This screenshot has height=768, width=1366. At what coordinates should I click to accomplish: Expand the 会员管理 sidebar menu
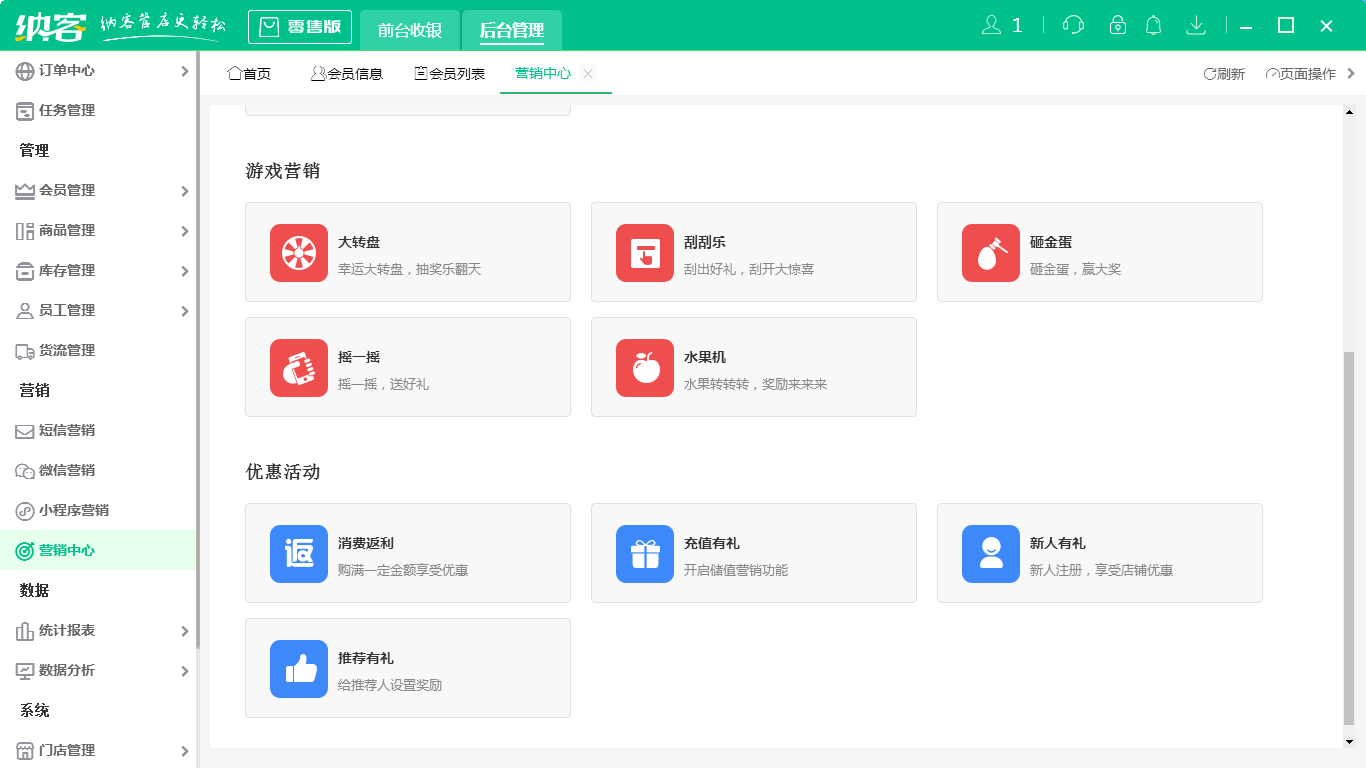(x=100, y=190)
